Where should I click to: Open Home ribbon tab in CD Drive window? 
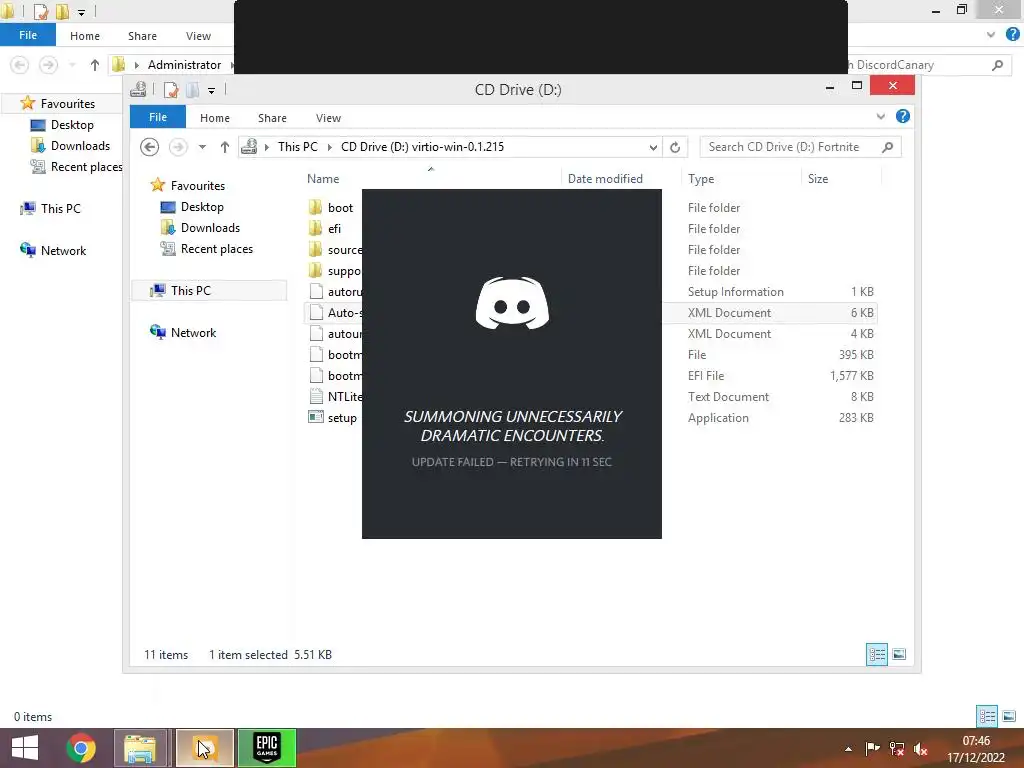click(x=215, y=118)
